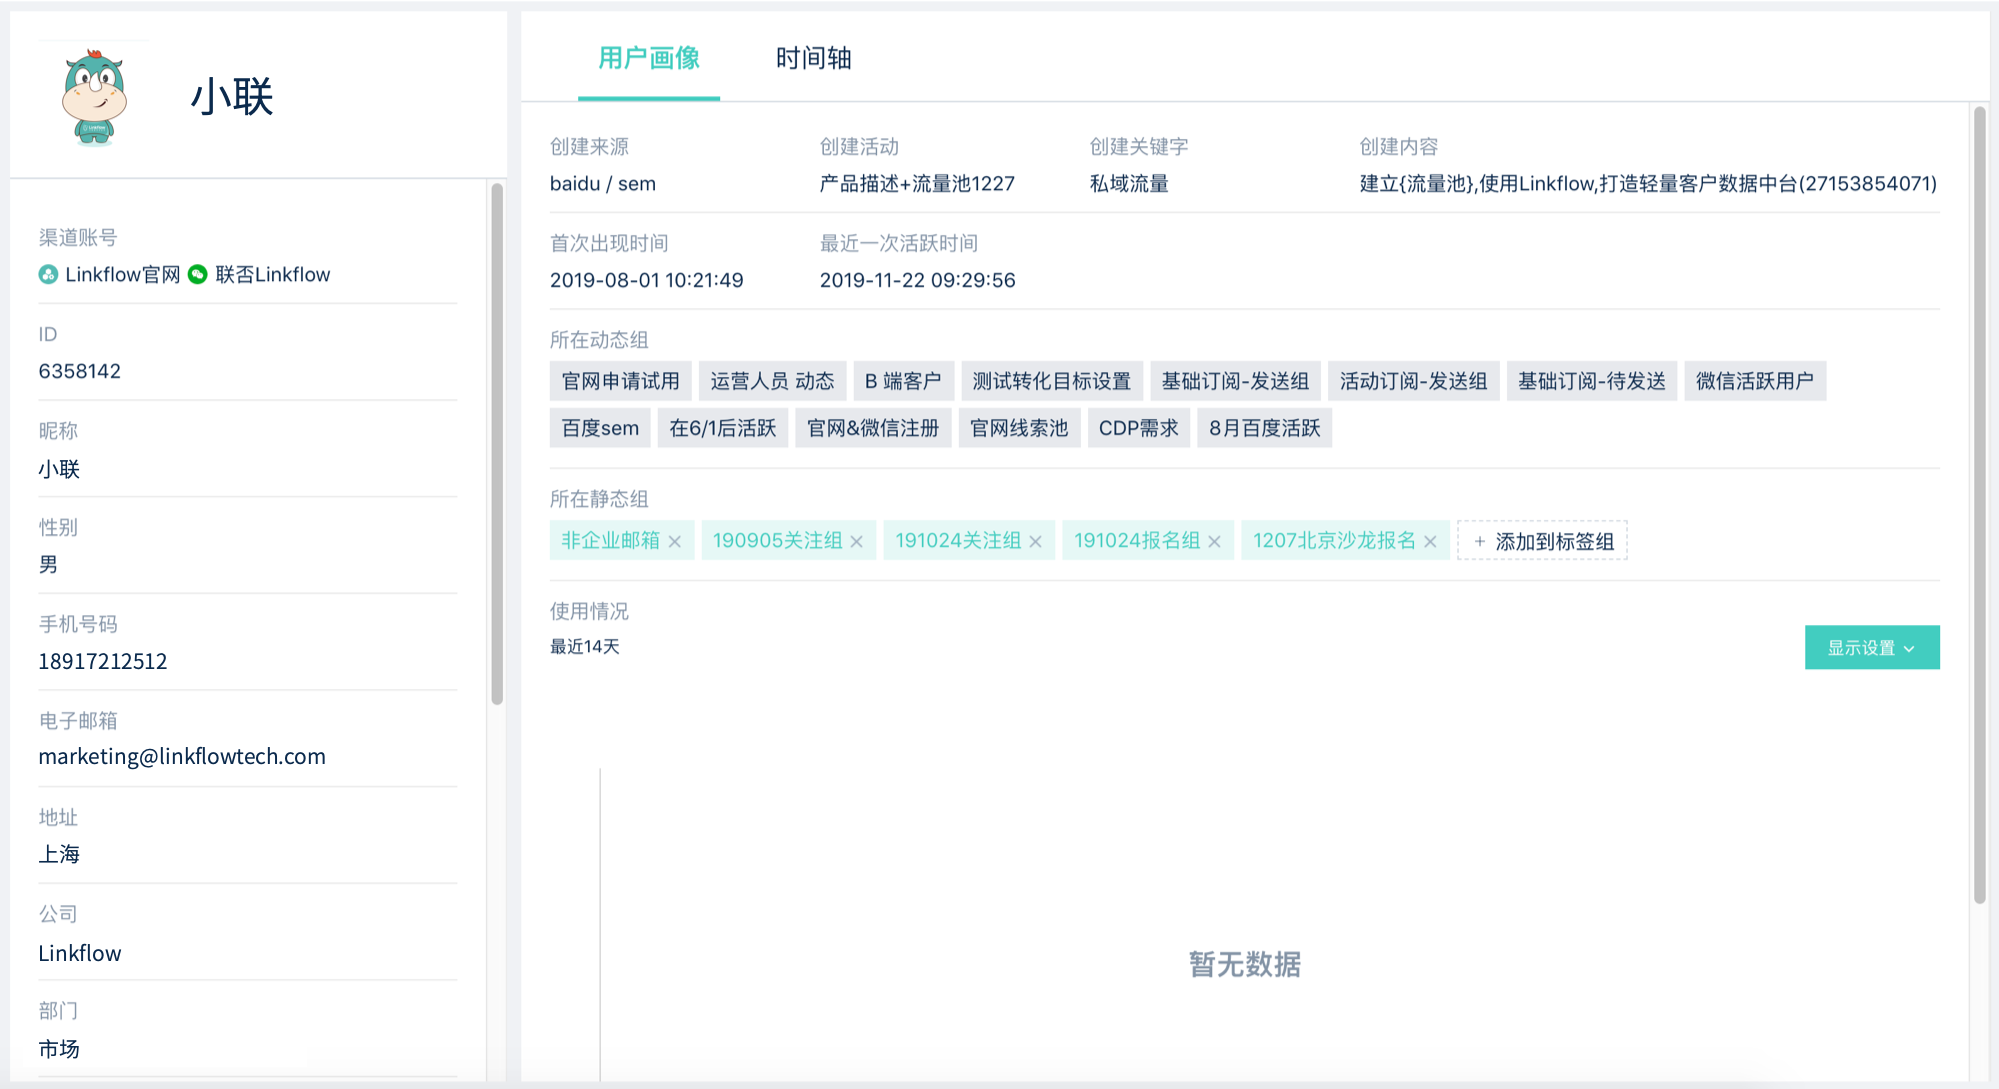Click last active time 2019-11-22 09:29:56
1999x1089 pixels.
[x=917, y=280]
